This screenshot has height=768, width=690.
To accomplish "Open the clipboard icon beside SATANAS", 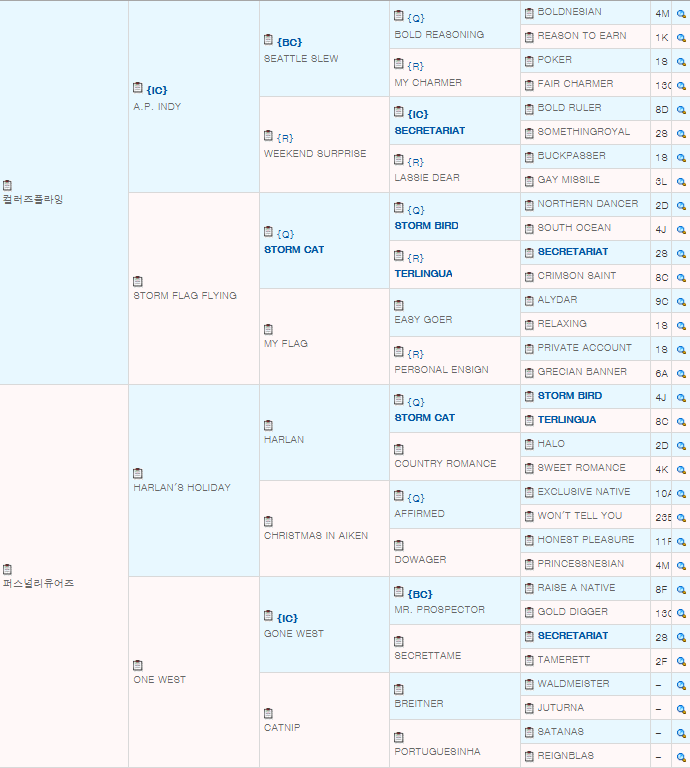I will (529, 732).
